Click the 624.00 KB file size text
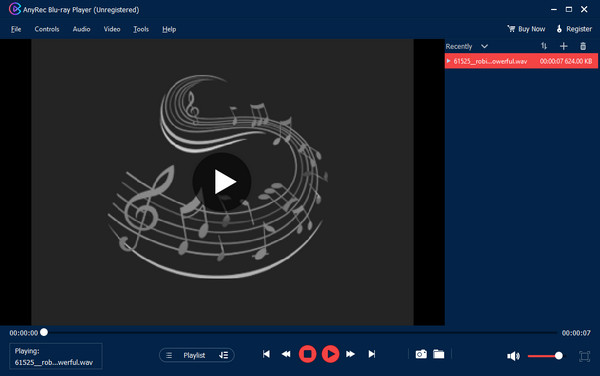Image resolution: width=600 pixels, height=376 pixels. pyautogui.click(x=578, y=61)
